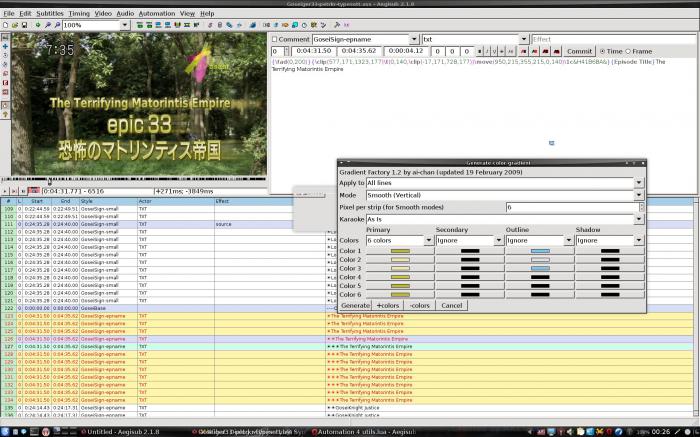The image size is (700, 437).
Task: Toggle the strikeout tag button
Action: [501, 51]
